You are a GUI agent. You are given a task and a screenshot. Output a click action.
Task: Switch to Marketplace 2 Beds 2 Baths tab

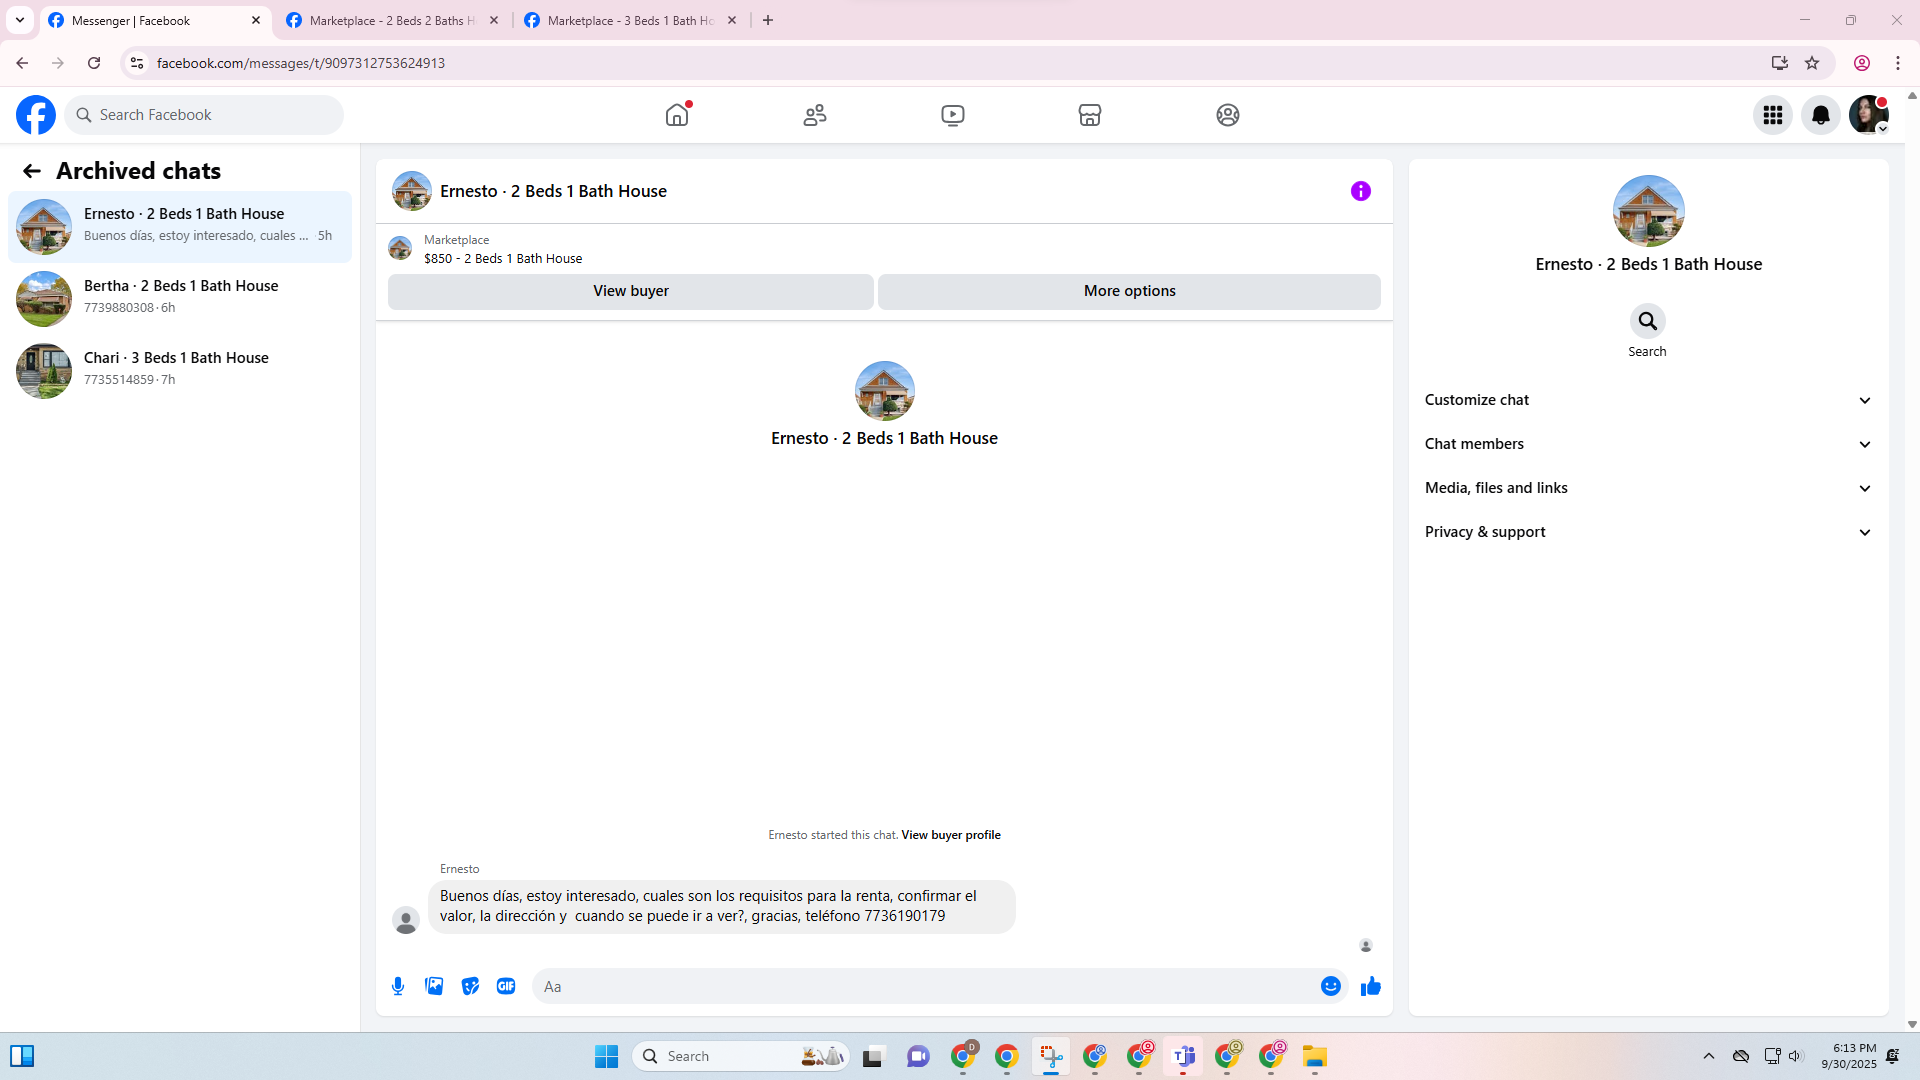390,20
